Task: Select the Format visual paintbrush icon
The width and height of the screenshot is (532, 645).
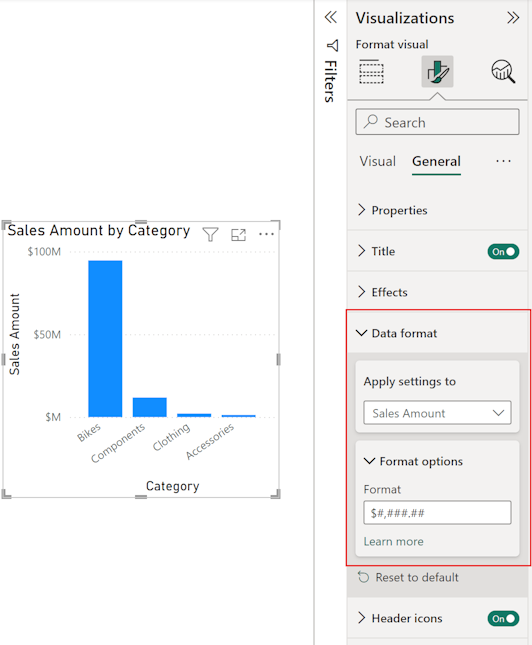Action: click(x=437, y=72)
